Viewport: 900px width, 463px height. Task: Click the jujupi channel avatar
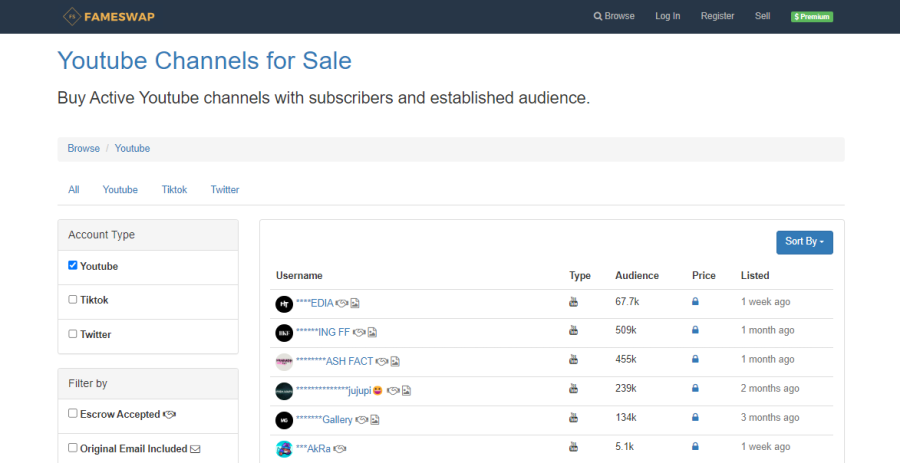(x=284, y=391)
